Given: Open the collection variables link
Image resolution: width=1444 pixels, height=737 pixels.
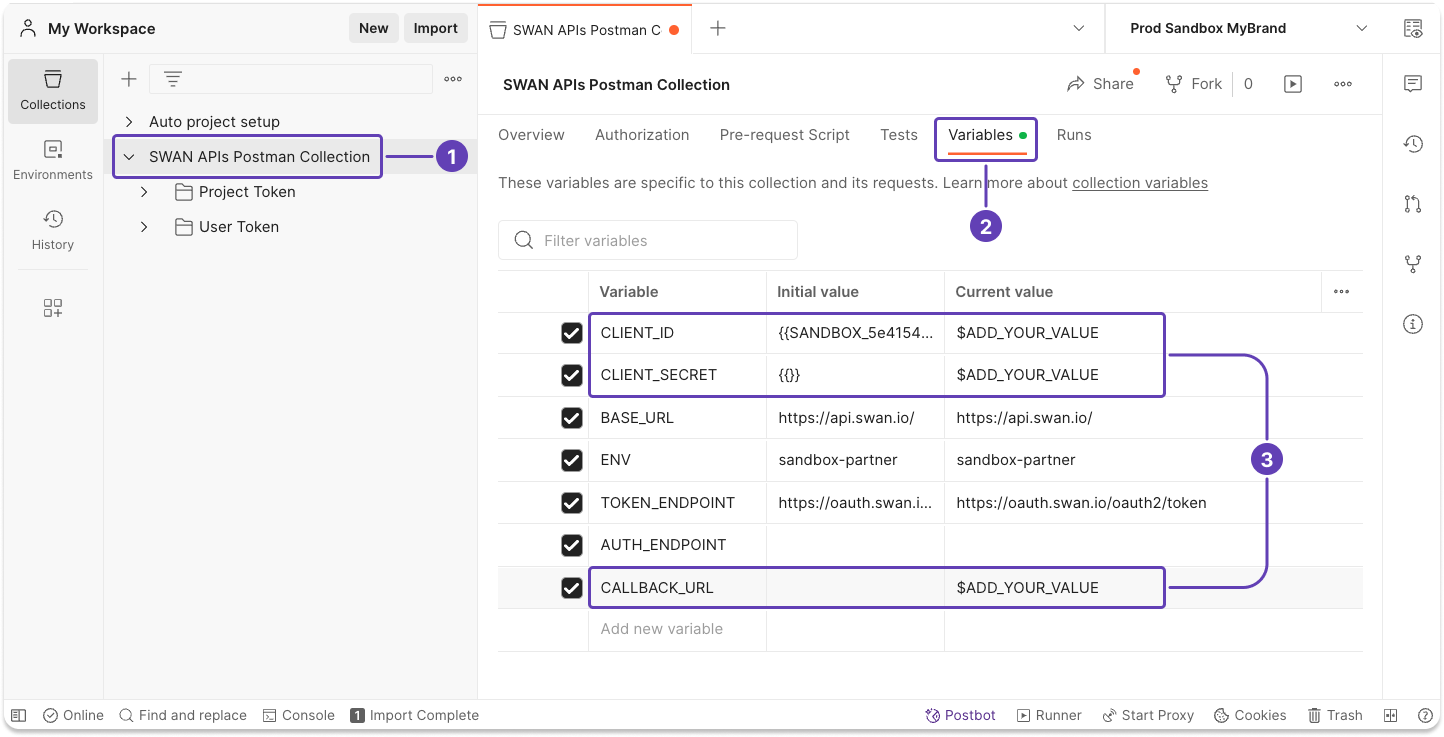Looking at the screenshot, I should pyautogui.click(x=1139, y=183).
